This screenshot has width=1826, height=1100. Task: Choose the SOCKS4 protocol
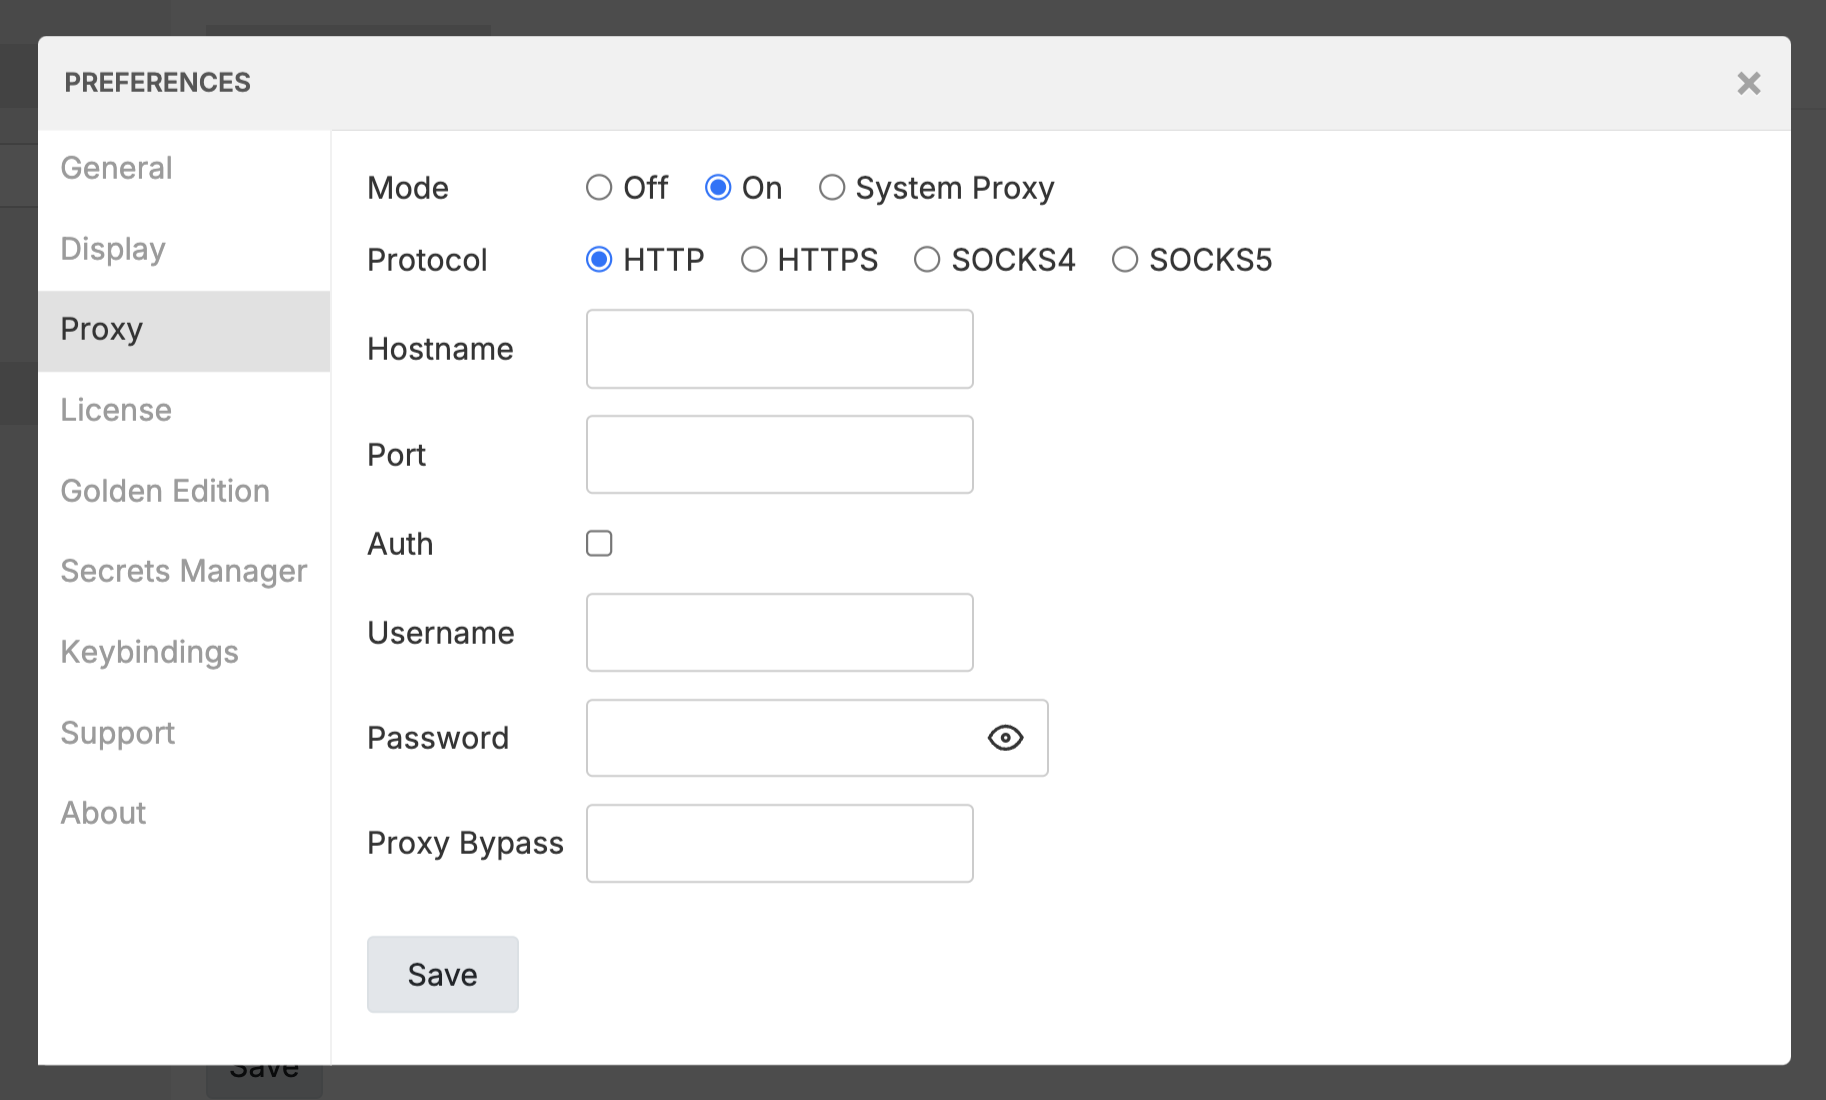[926, 259]
